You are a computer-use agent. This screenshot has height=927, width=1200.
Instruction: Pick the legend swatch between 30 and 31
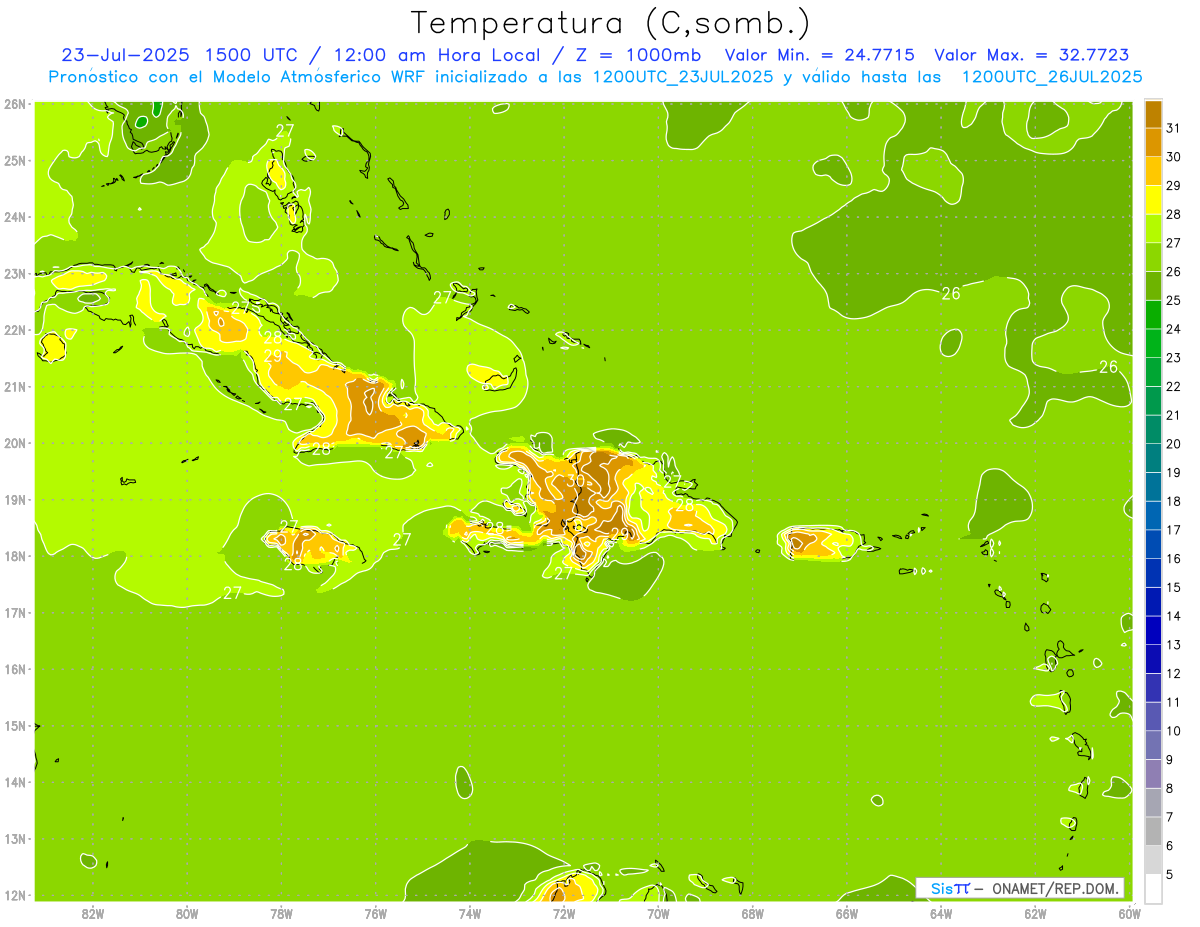tap(1153, 143)
